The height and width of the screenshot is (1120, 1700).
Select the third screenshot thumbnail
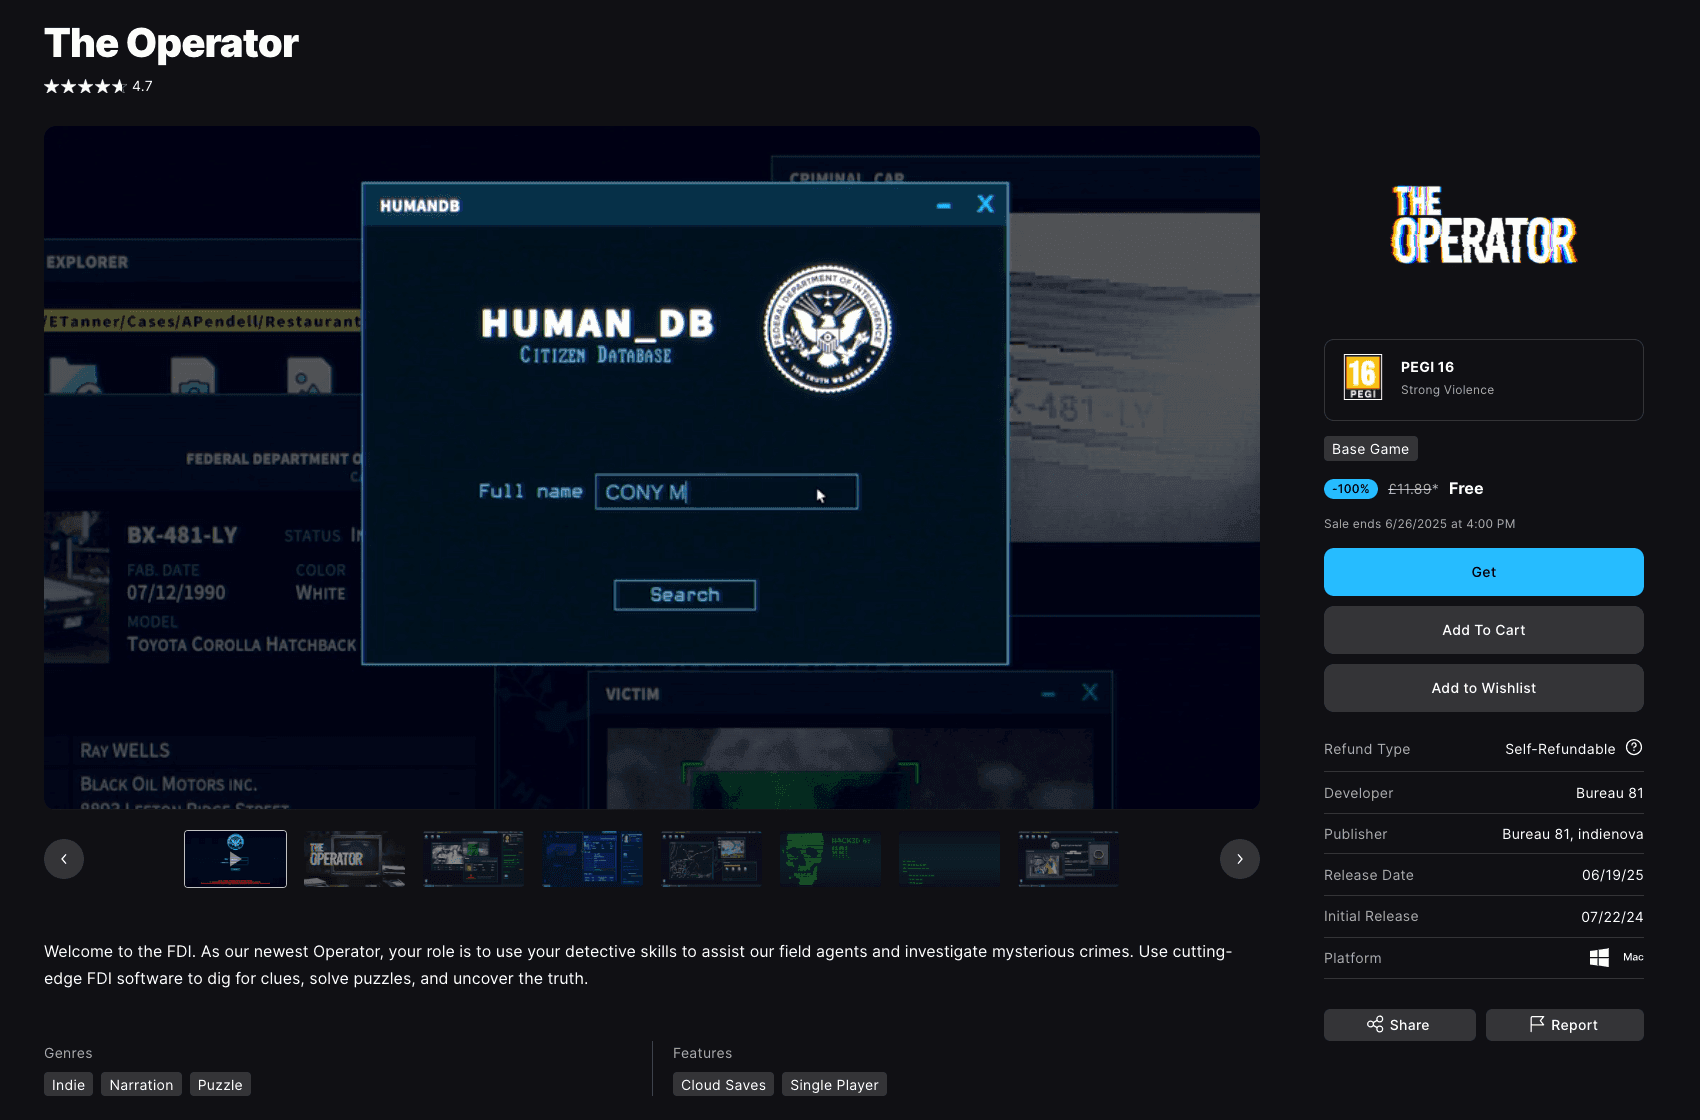(473, 859)
